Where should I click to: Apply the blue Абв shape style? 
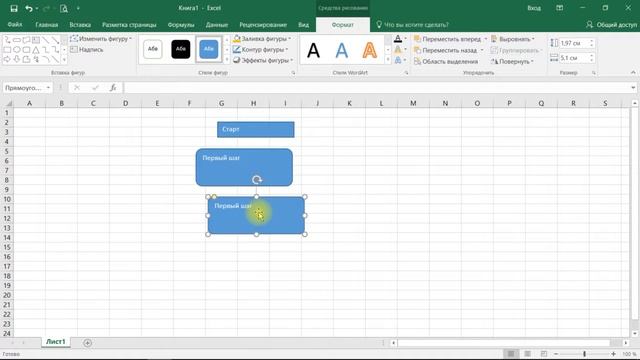pos(209,49)
